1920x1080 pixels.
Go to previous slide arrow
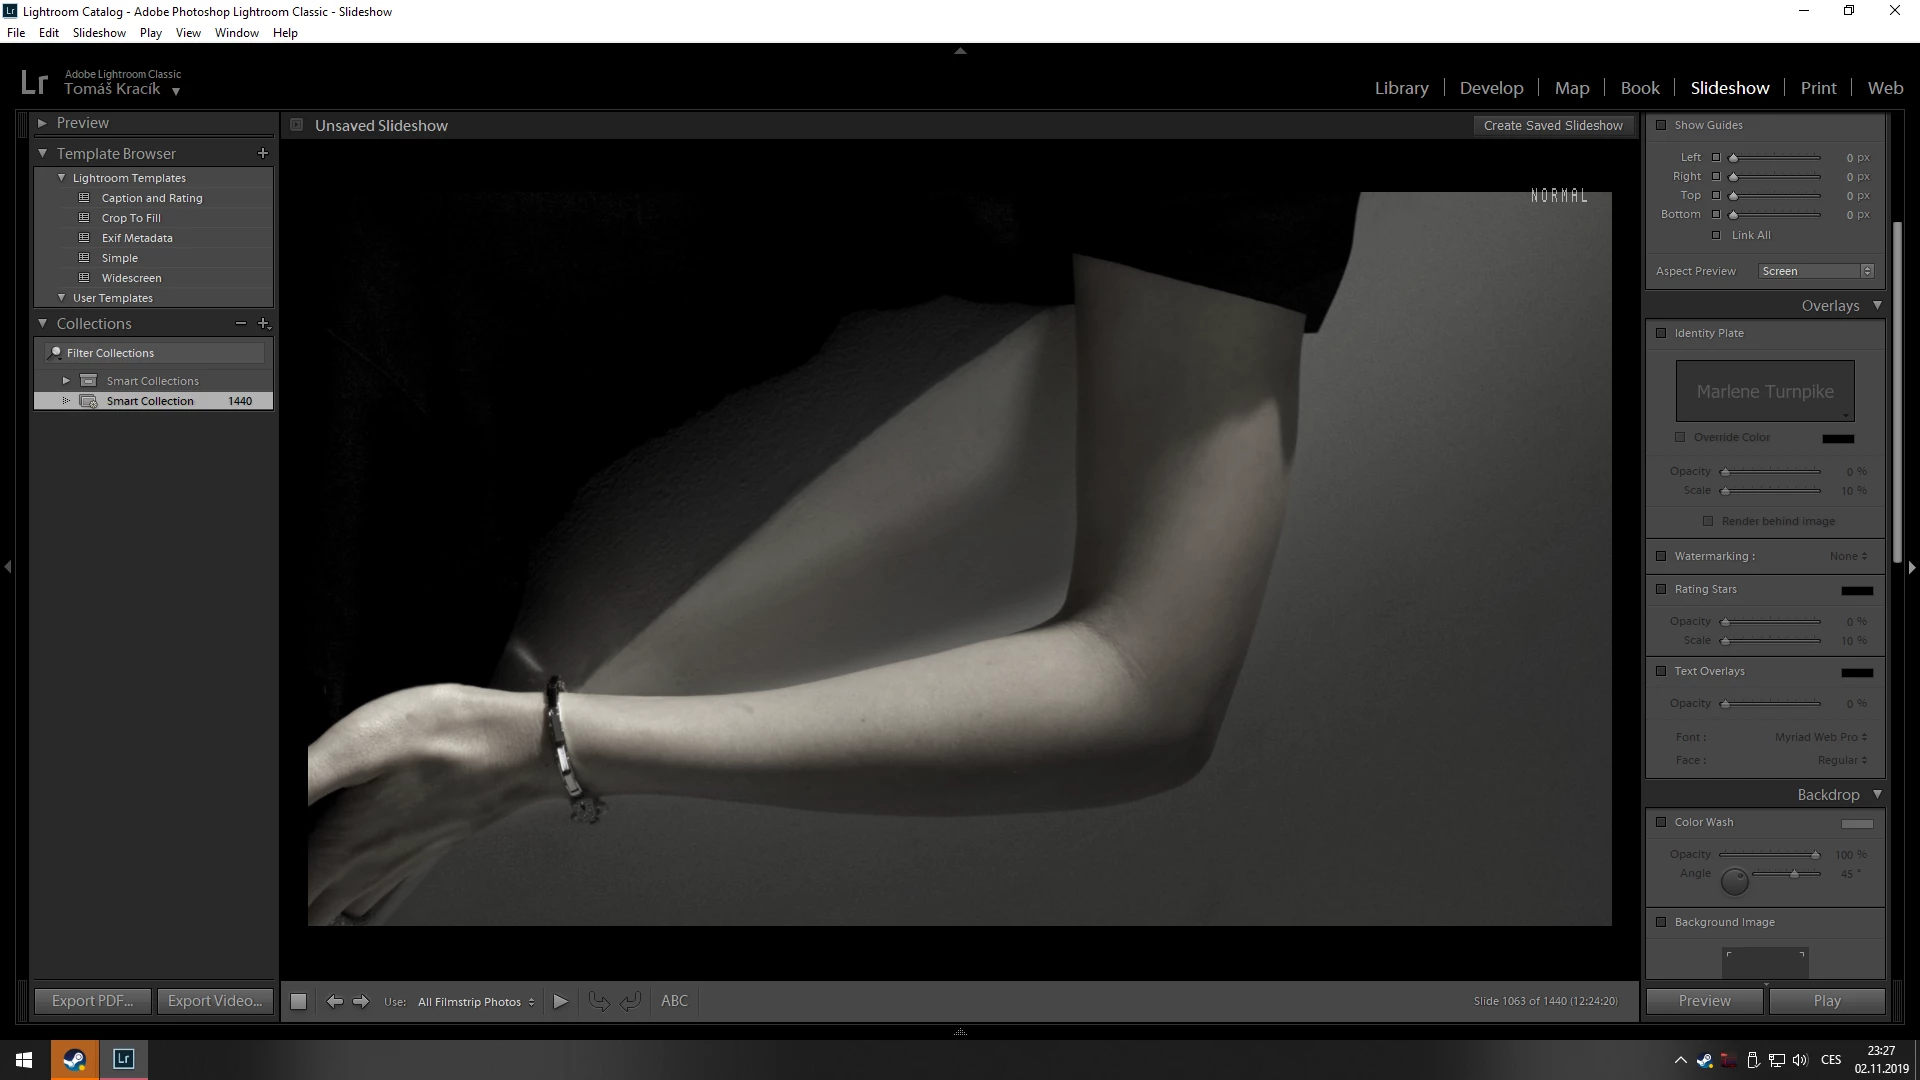(335, 1001)
